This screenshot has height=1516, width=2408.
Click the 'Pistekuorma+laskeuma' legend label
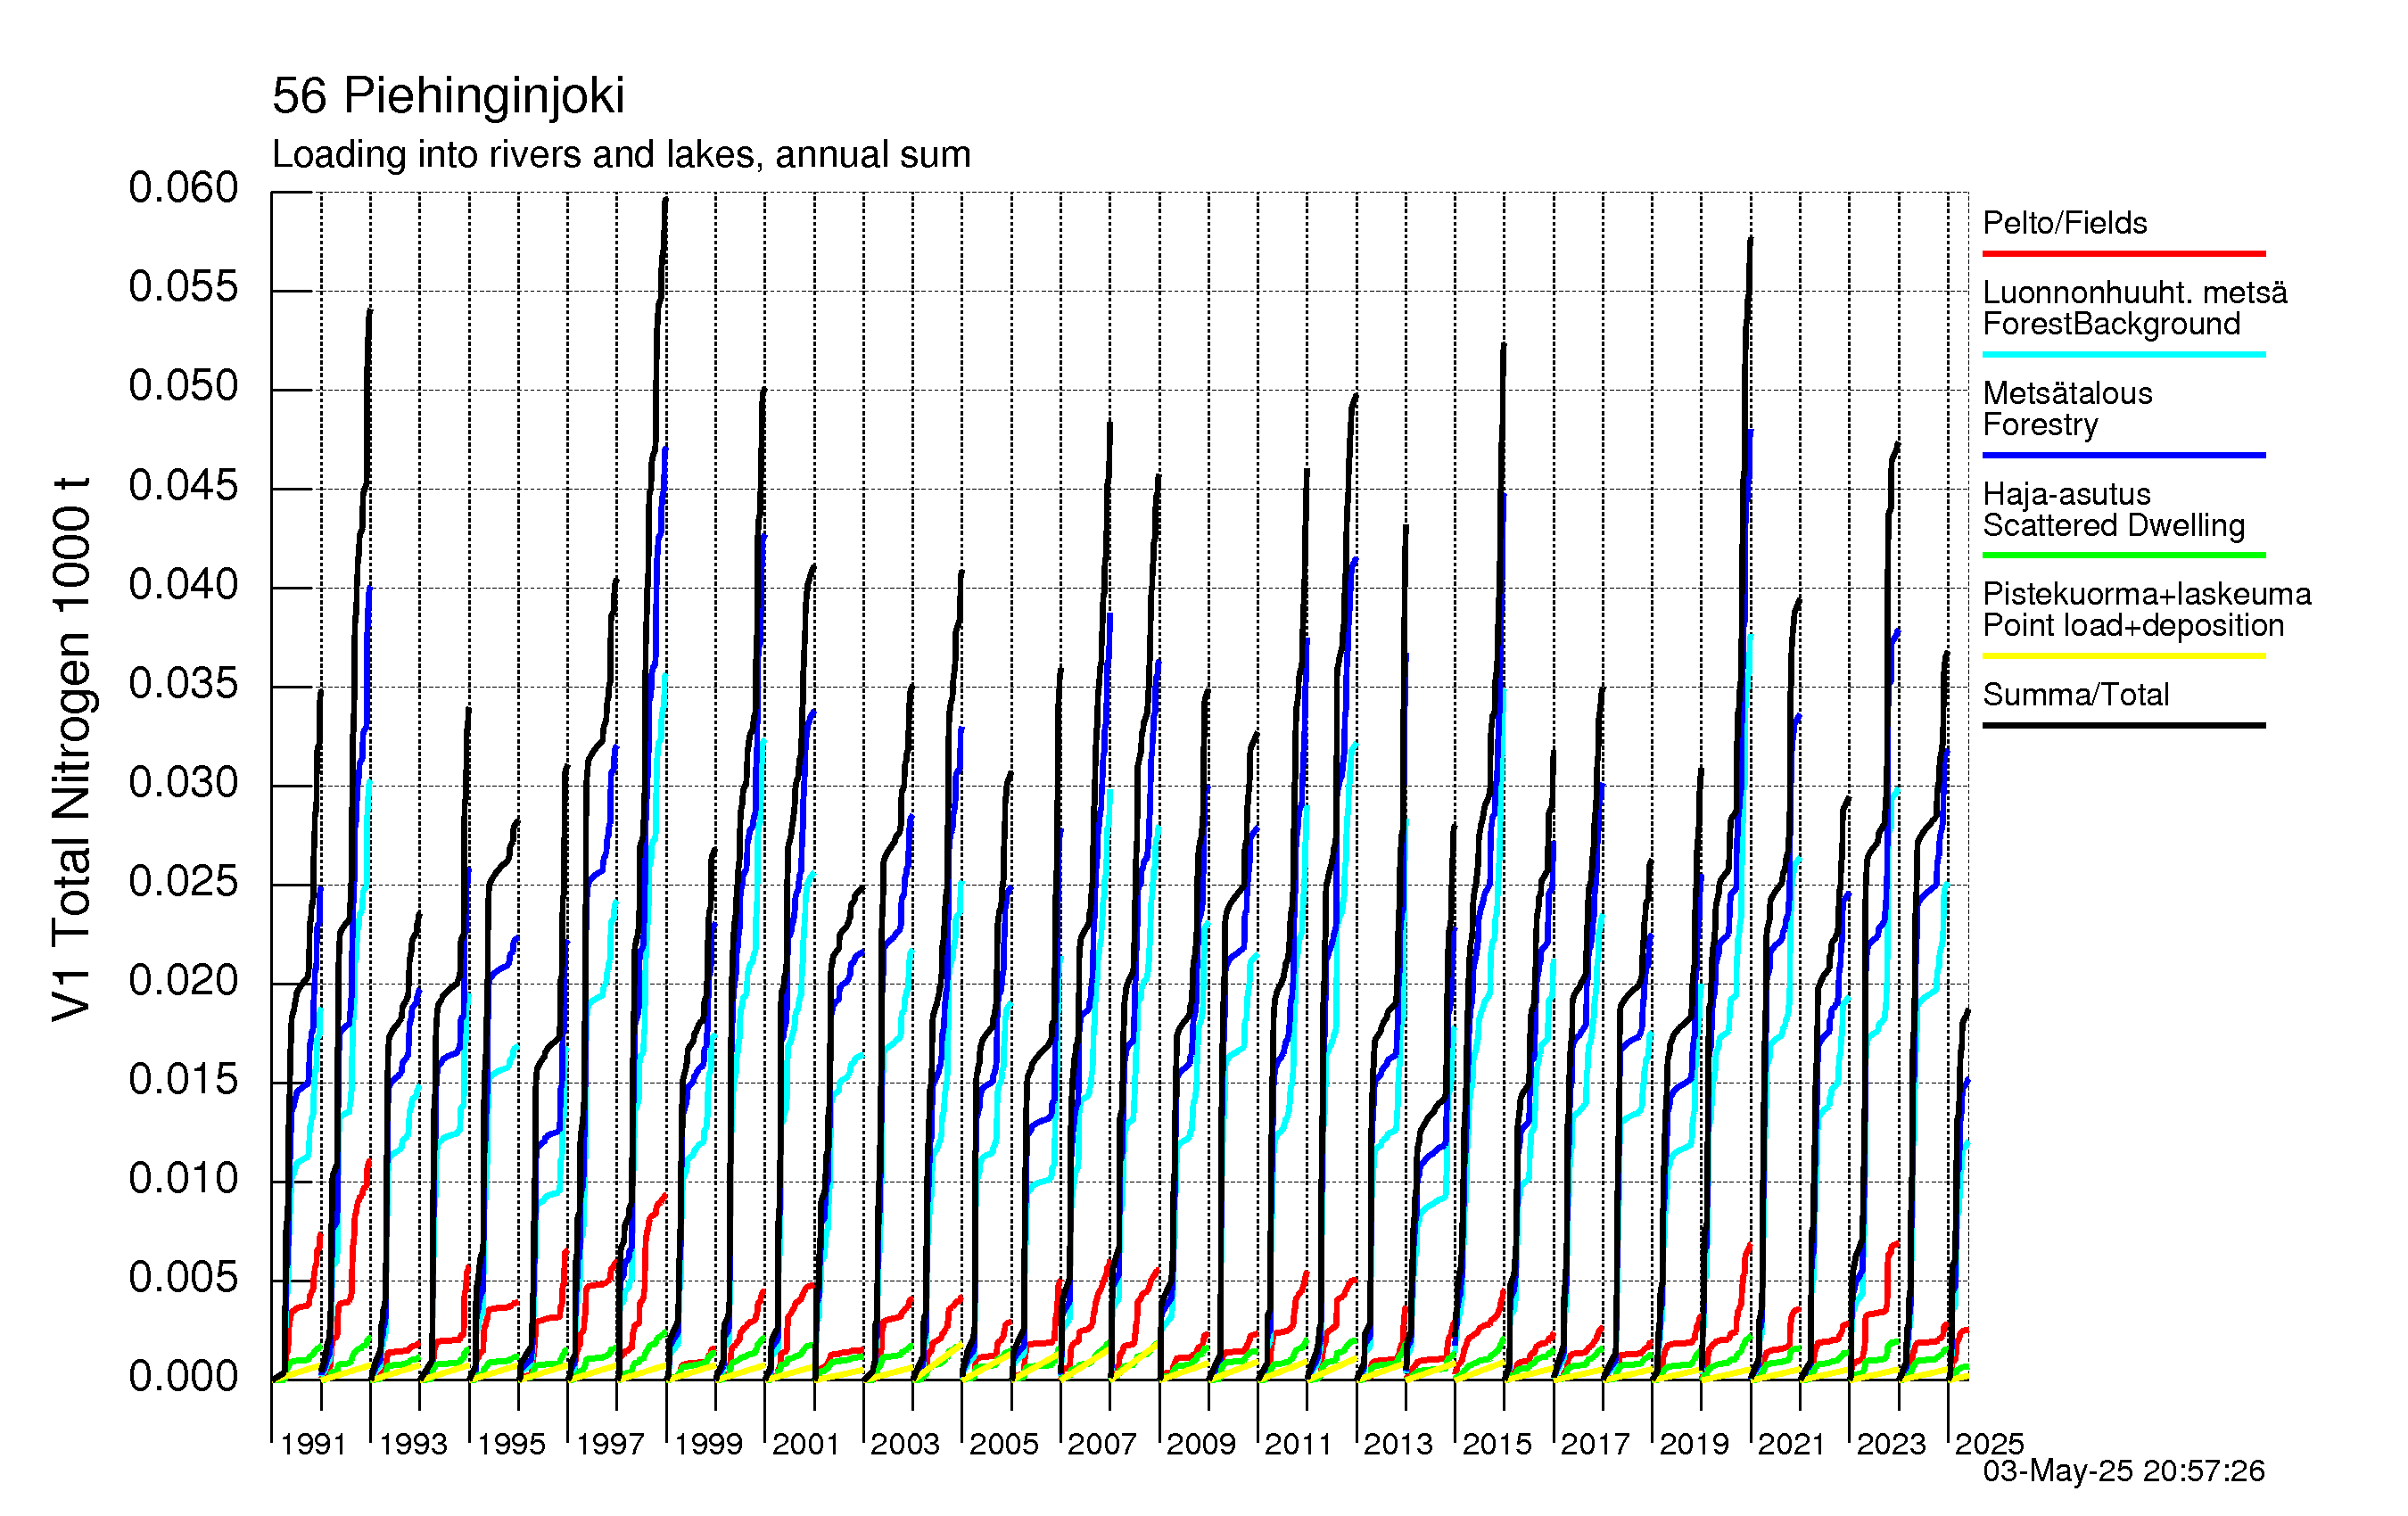click(x=2146, y=594)
